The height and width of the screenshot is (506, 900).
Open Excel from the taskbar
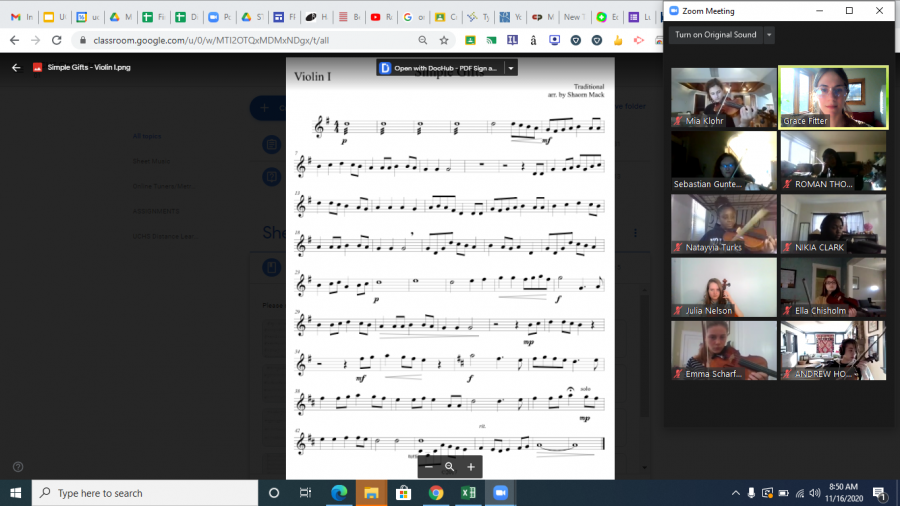pyautogui.click(x=468, y=493)
